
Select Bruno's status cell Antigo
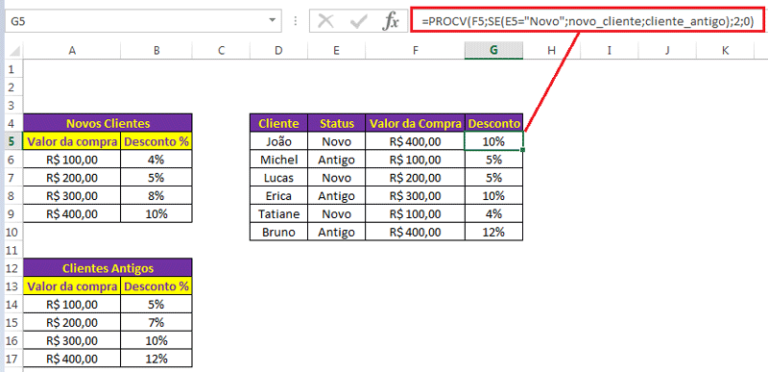pos(336,232)
